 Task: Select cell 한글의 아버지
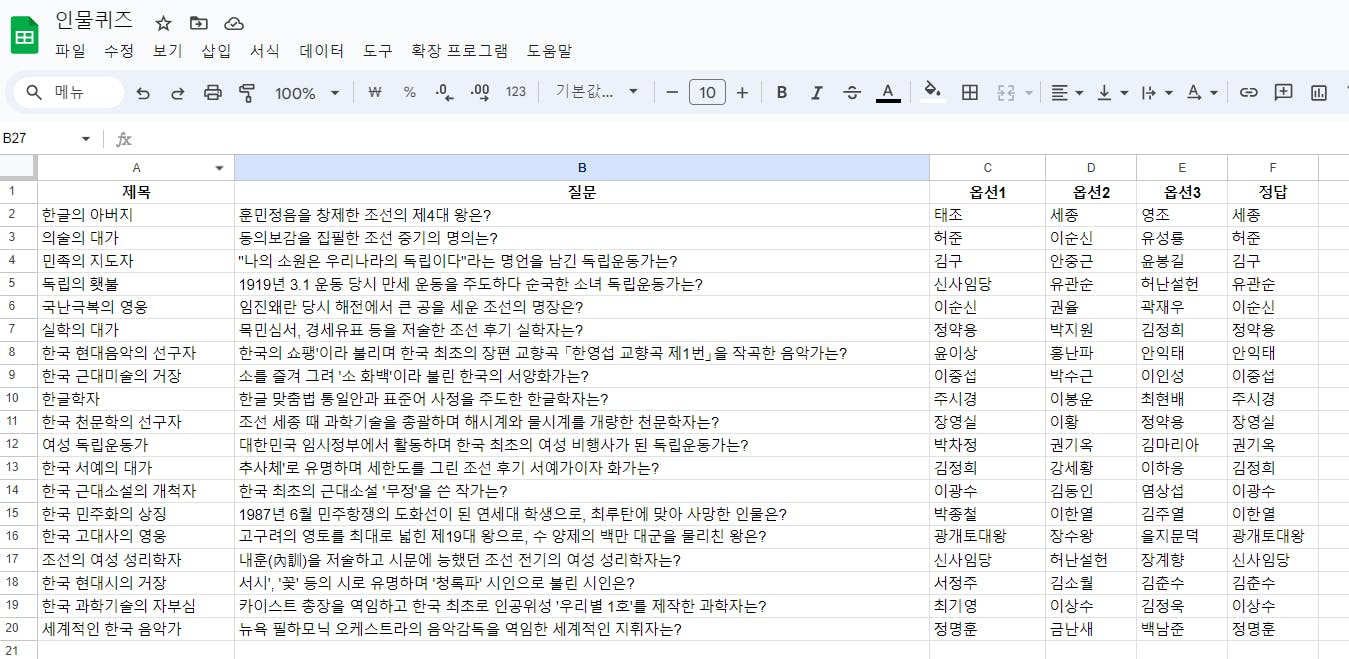[x=136, y=215]
